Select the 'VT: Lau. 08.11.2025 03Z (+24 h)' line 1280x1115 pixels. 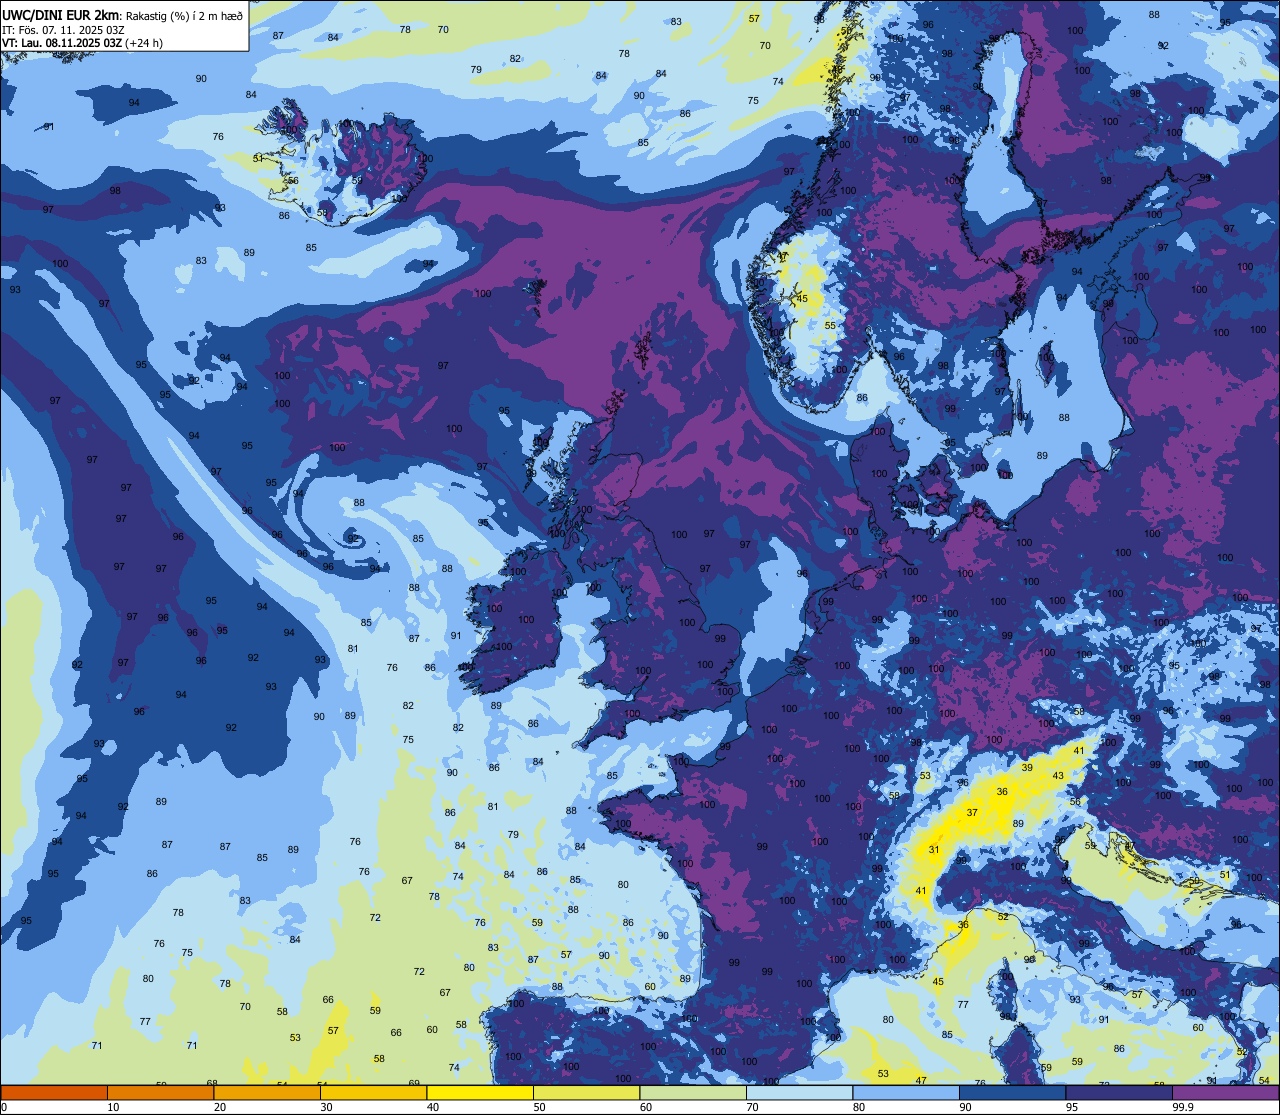[82, 43]
